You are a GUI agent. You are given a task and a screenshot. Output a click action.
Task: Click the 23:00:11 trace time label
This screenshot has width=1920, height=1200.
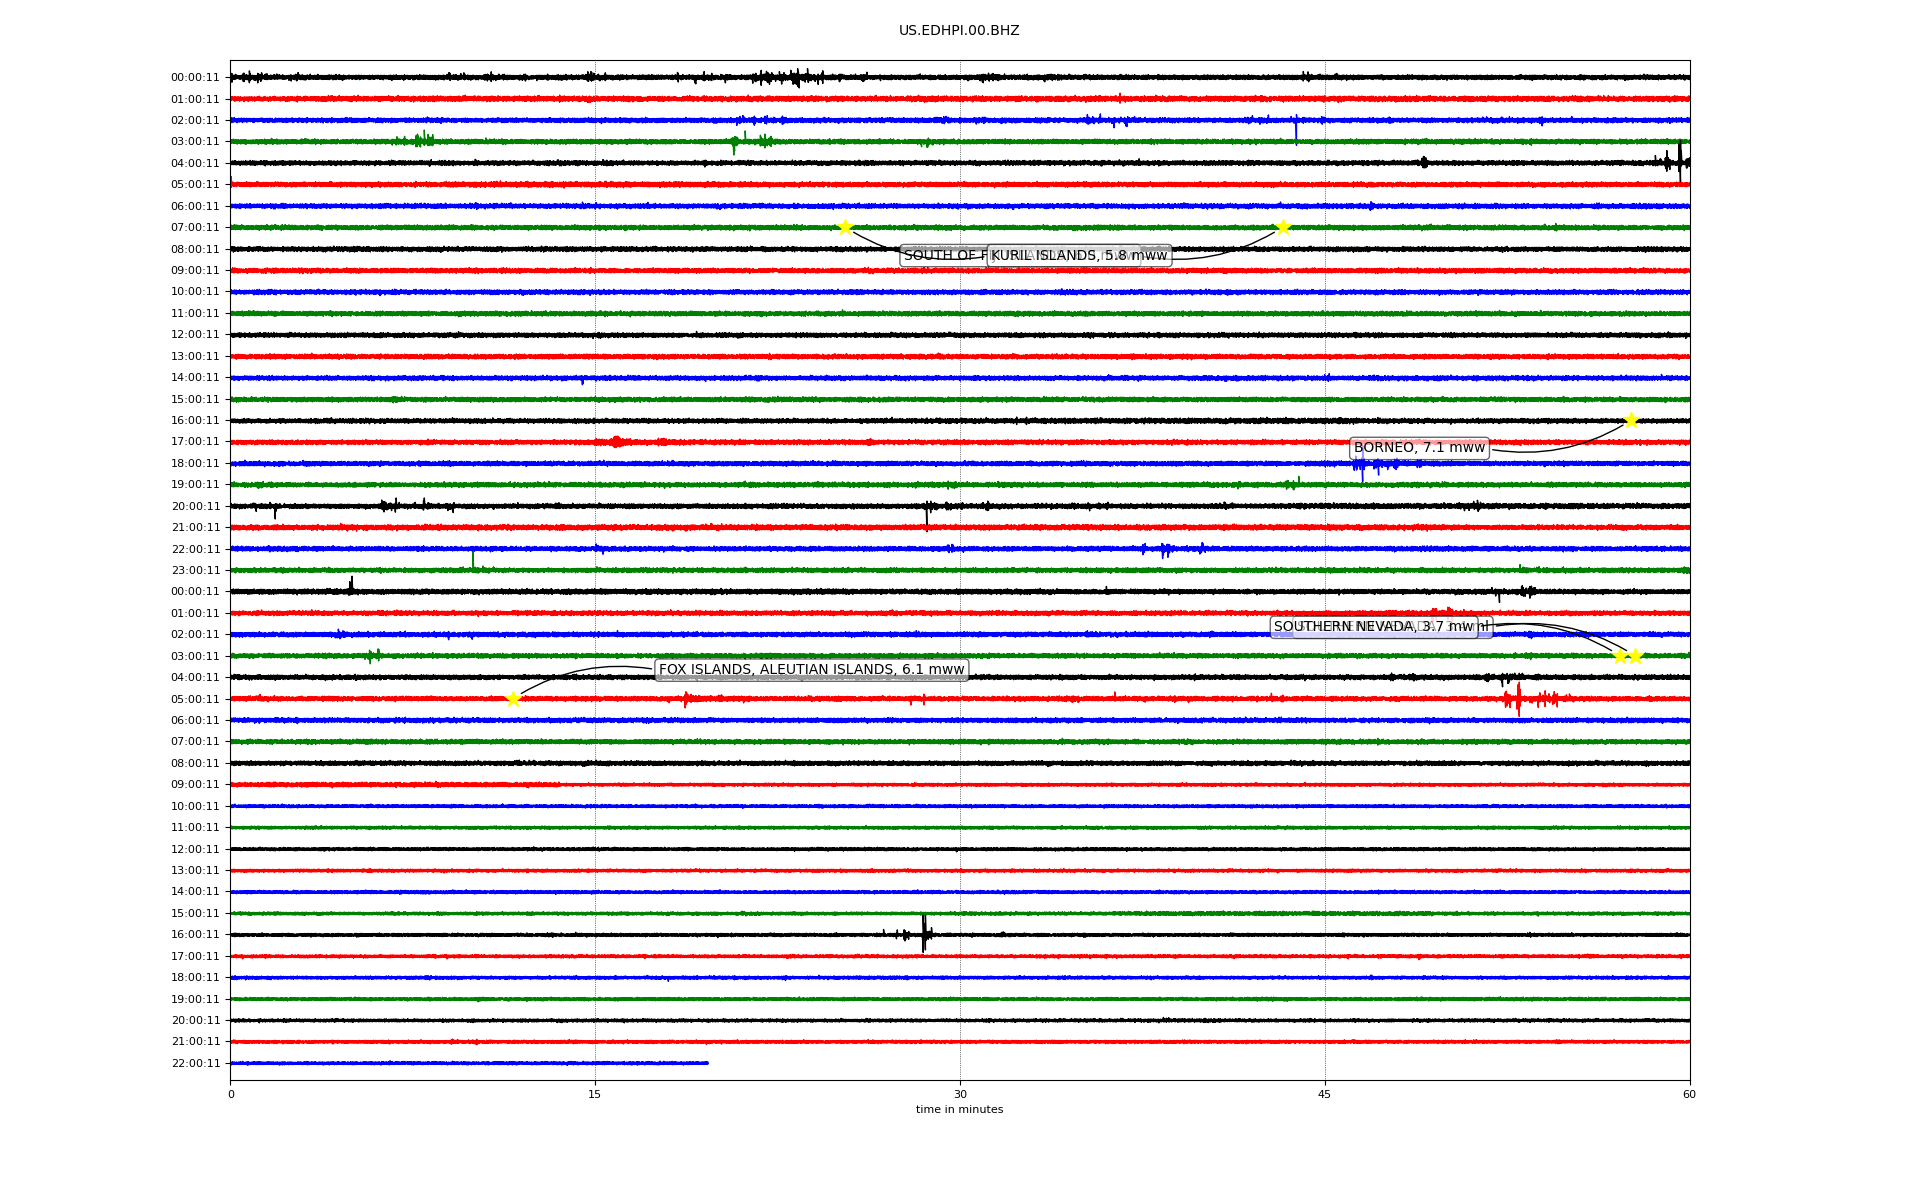[x=195, y=571]
